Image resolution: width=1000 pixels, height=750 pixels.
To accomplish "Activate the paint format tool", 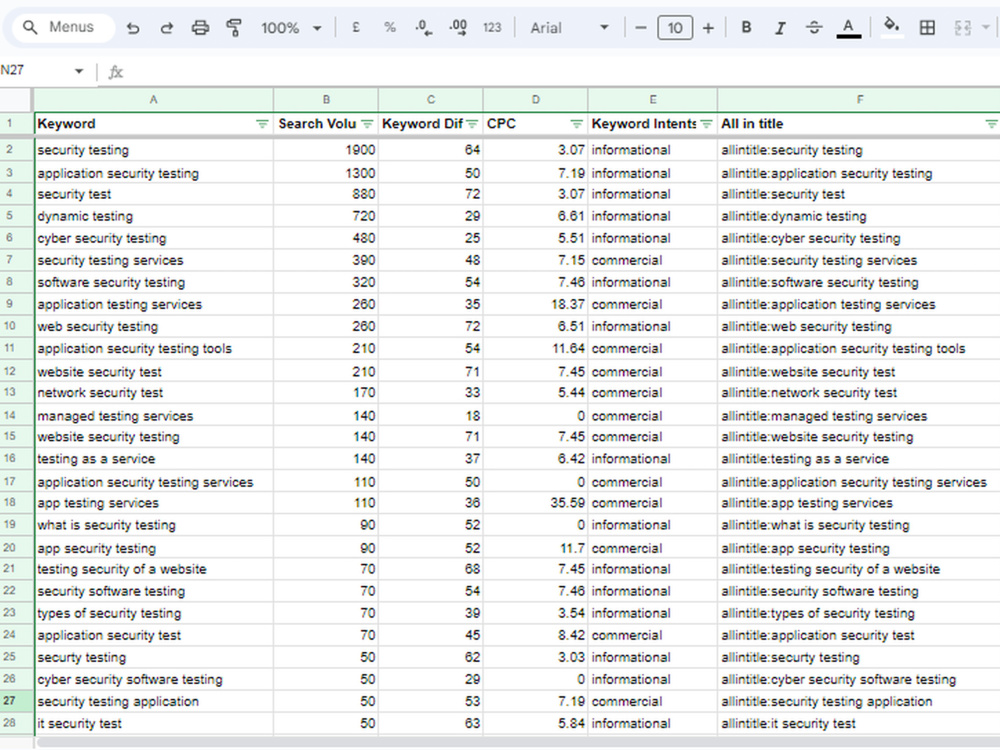I will point(234,28).
